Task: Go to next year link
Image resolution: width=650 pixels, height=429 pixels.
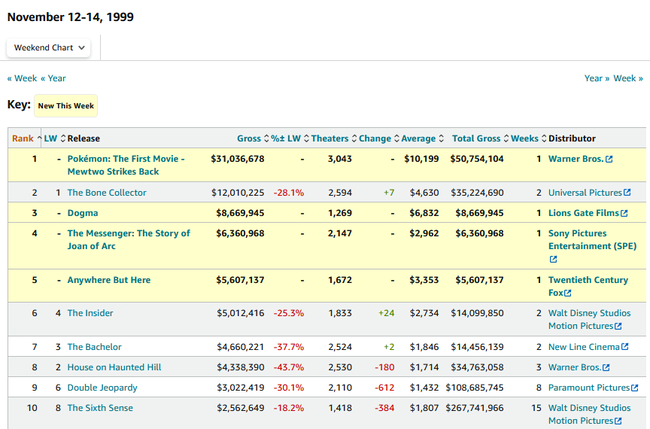Action: [x=597, y=78]
